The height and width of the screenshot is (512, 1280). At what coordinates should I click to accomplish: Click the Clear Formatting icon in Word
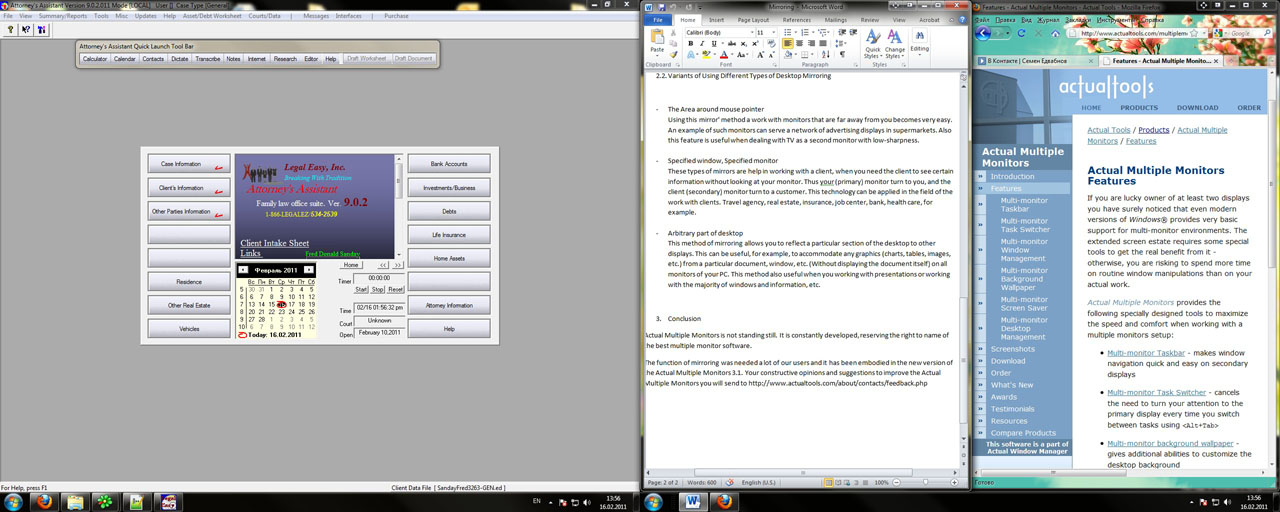click(x=771, y=43)
